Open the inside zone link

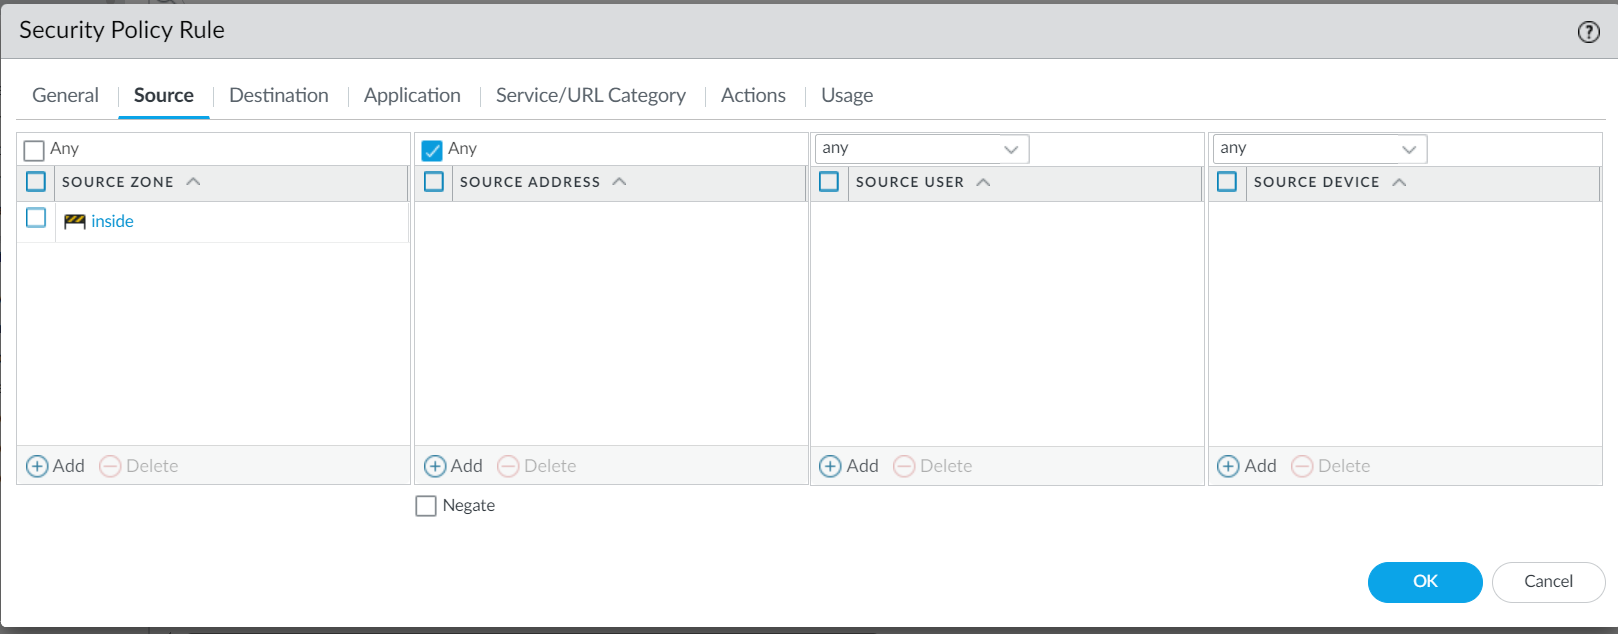112,221
